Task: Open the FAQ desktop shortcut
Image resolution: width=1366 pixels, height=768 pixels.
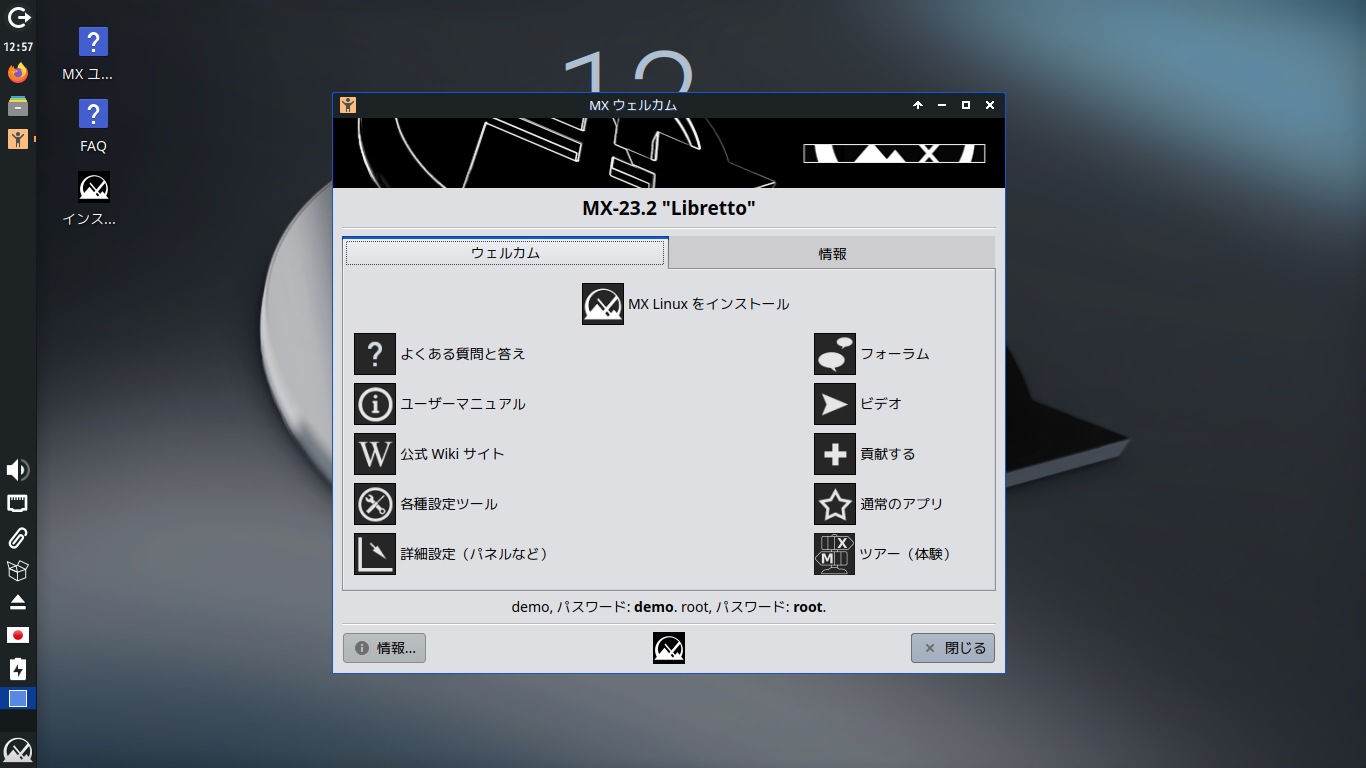Action: point(93,126)
